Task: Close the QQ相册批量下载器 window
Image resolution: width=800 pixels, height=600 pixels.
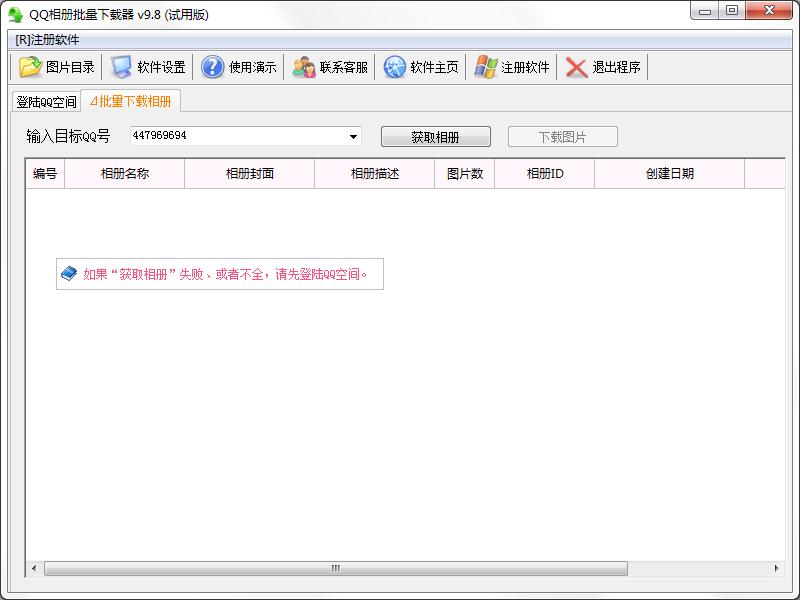Action: [769, 11]
